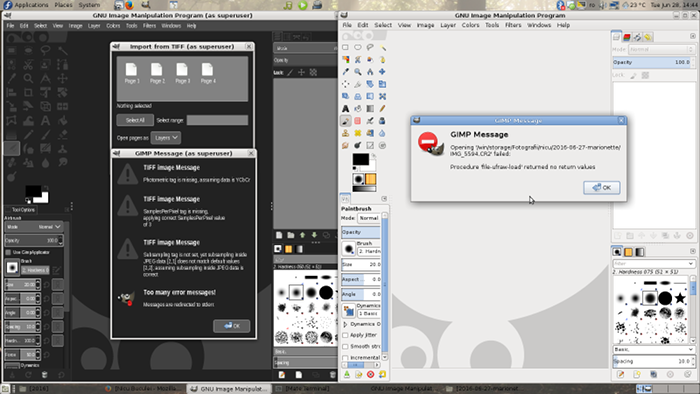700x394 pixels.
Task: Select Ellipse Select tool in right GIMP toolbox
Action: pyautogui.click(x=358, y=47)
